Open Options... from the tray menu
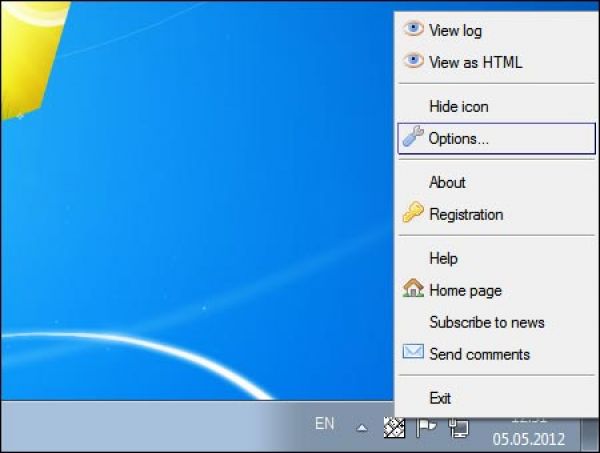This screenshot has width=600, height=453. pos(497,139)
